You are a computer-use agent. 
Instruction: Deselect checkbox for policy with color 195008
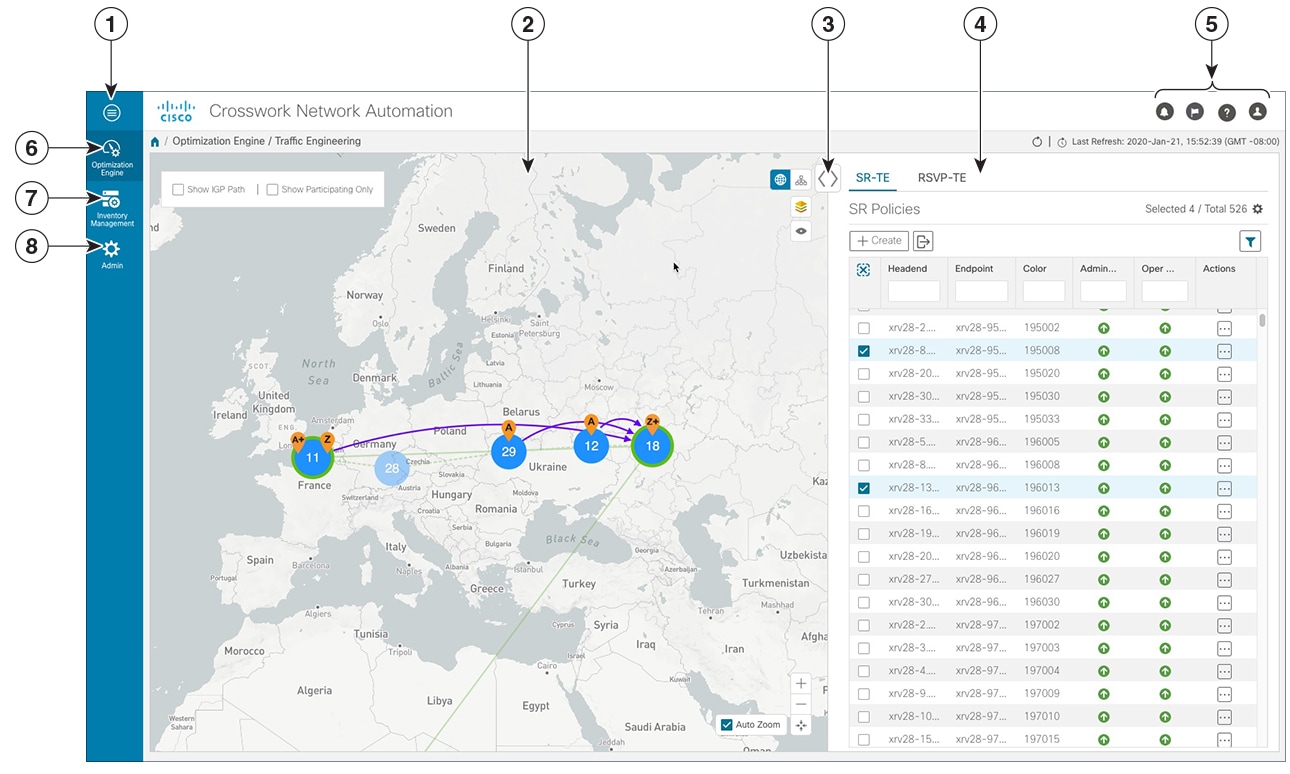coord(864,350)
